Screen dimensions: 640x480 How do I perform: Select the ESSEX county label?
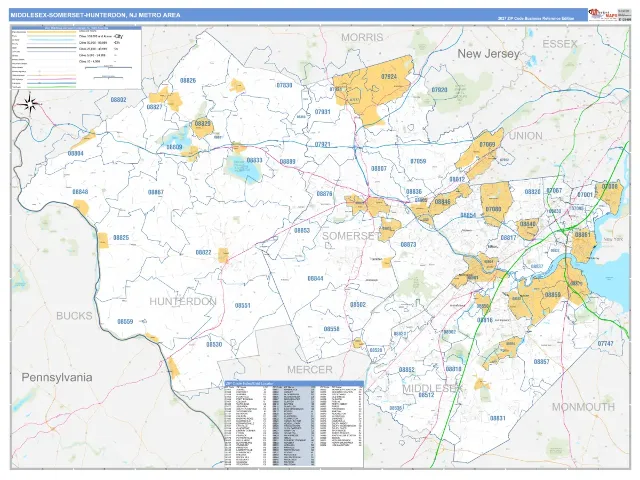560,44
